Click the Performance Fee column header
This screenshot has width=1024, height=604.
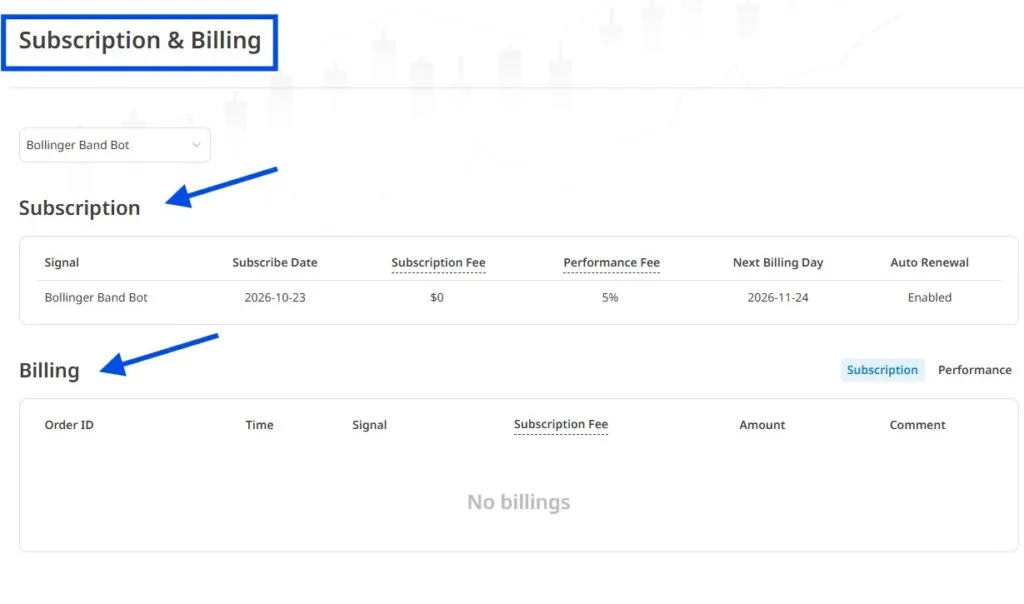pos(611,262)
